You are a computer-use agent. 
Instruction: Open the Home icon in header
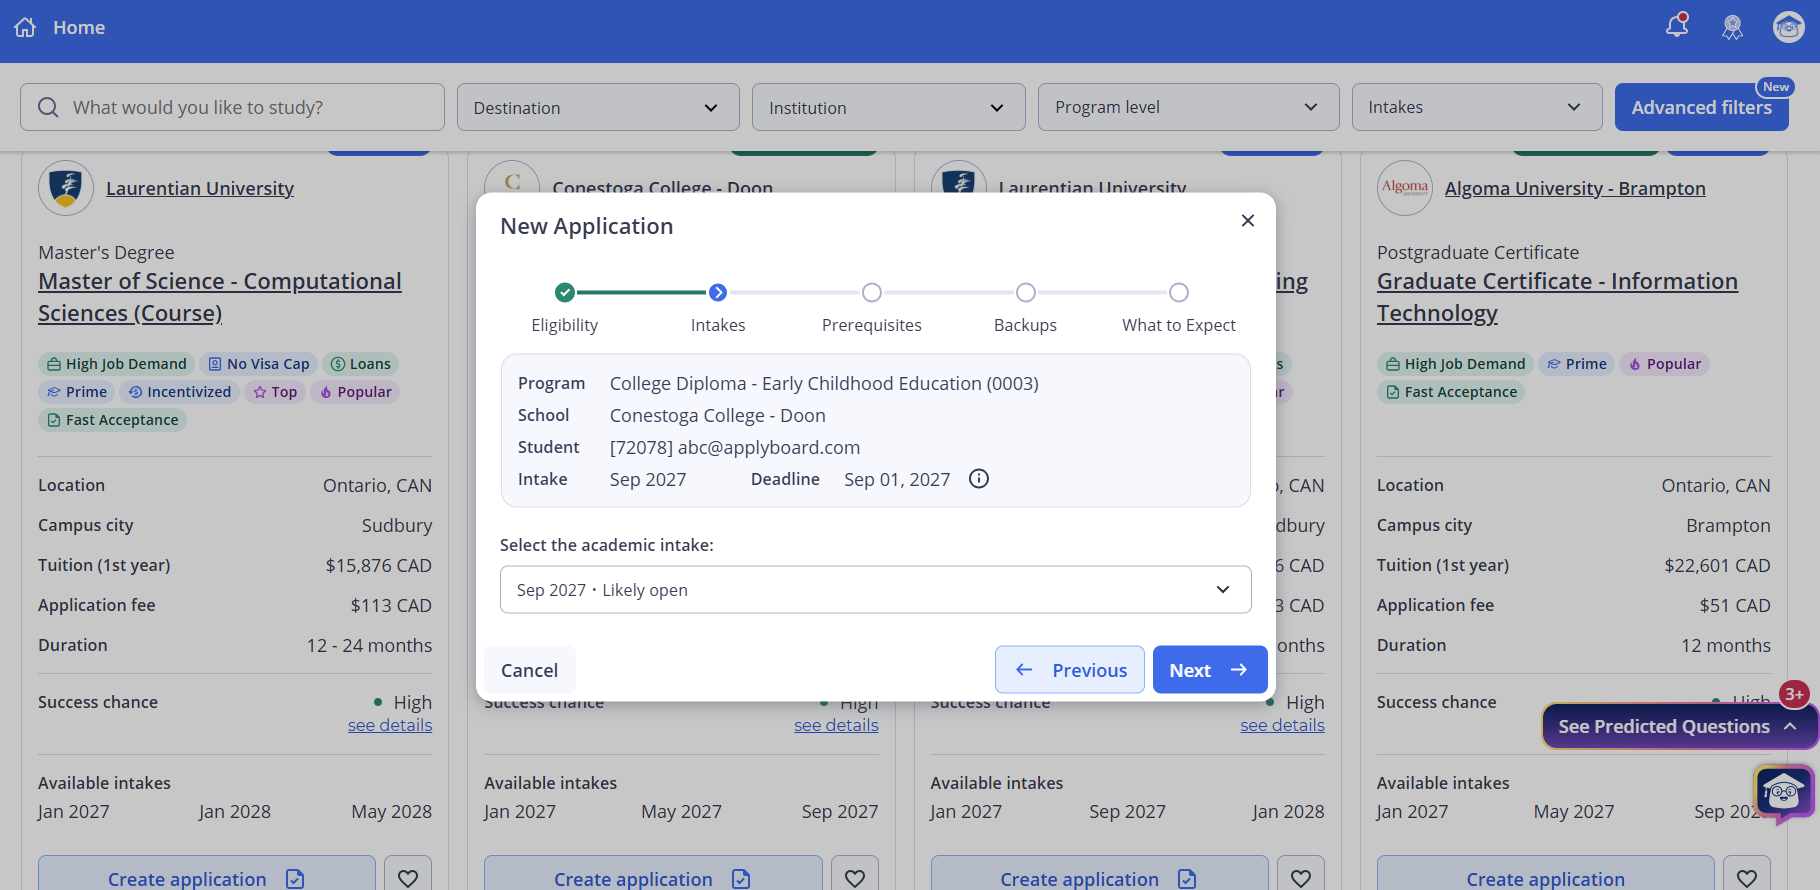click(x=26, y=27)
